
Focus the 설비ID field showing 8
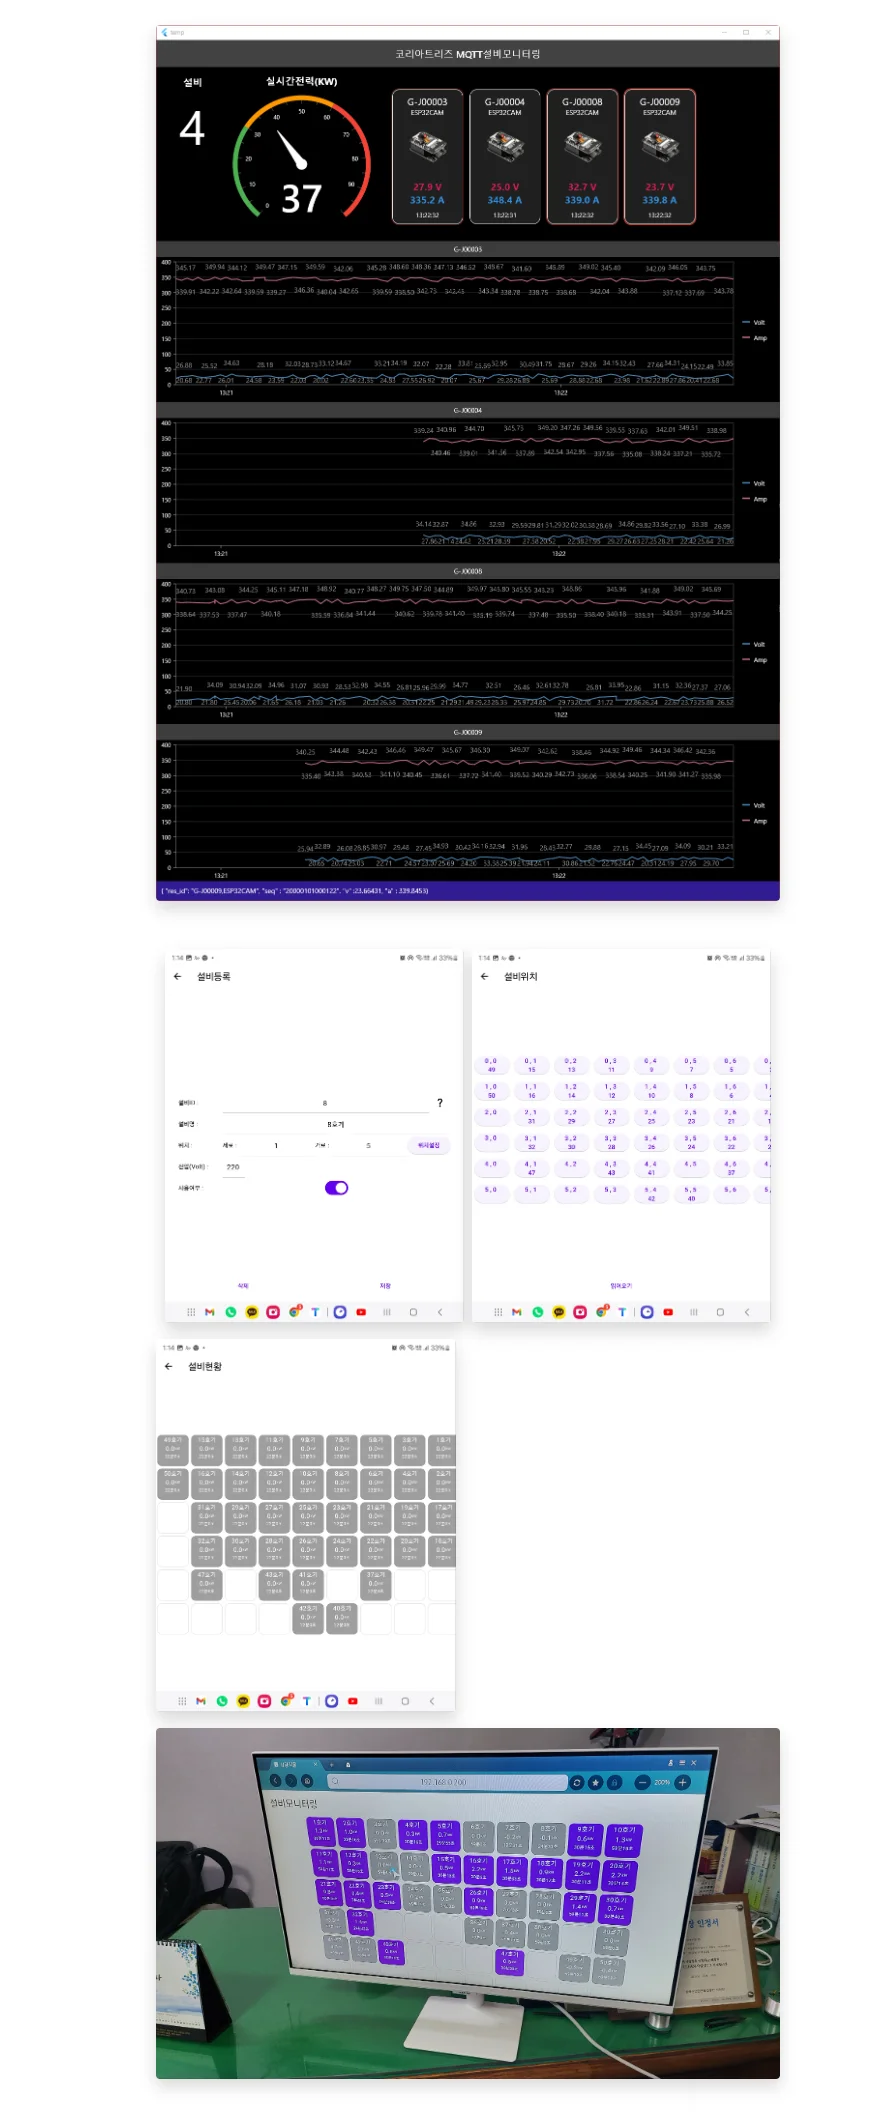click(x=325, y=1103)
